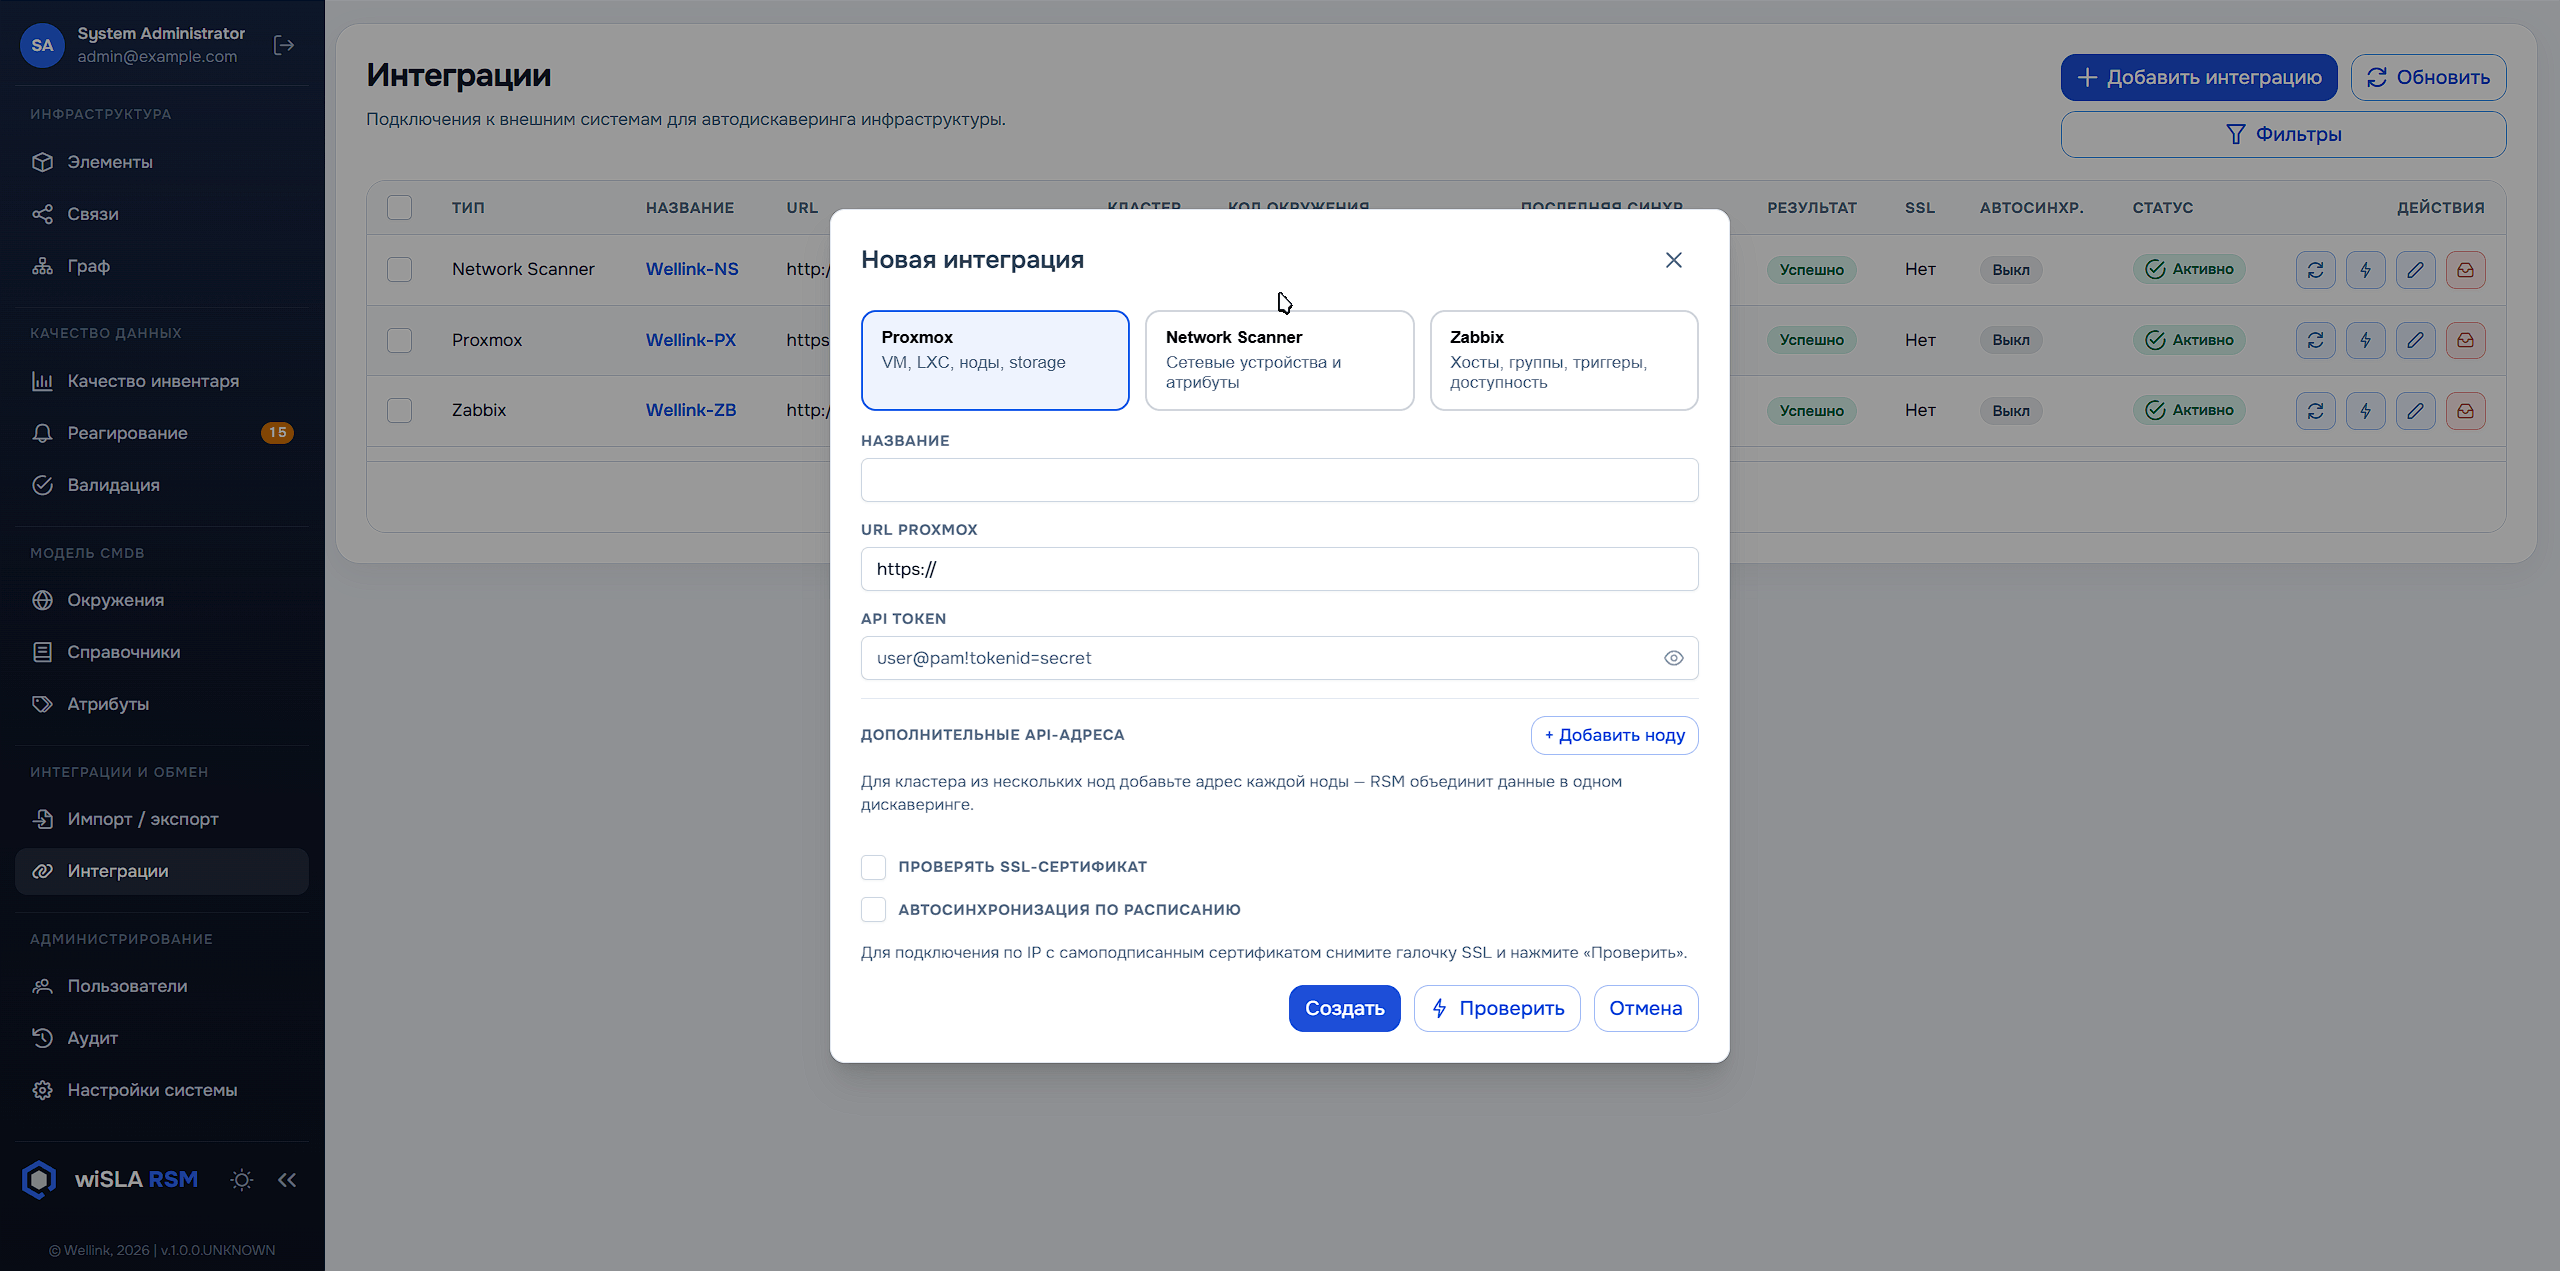The width and height of the screenshot is (2560, 1271).
Task: Click sync icon in Network Scanner row
Action: point(2315,270)
